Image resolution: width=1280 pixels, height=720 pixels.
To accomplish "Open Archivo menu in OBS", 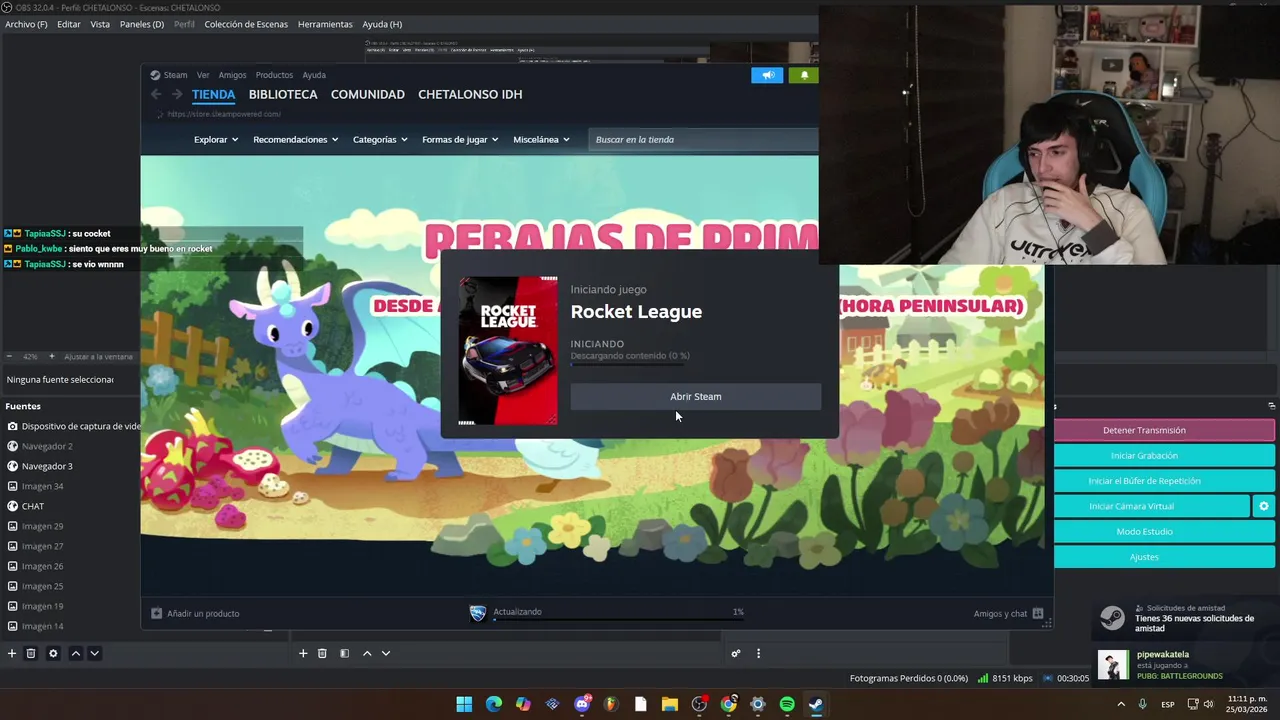I will tap(26, 24).
